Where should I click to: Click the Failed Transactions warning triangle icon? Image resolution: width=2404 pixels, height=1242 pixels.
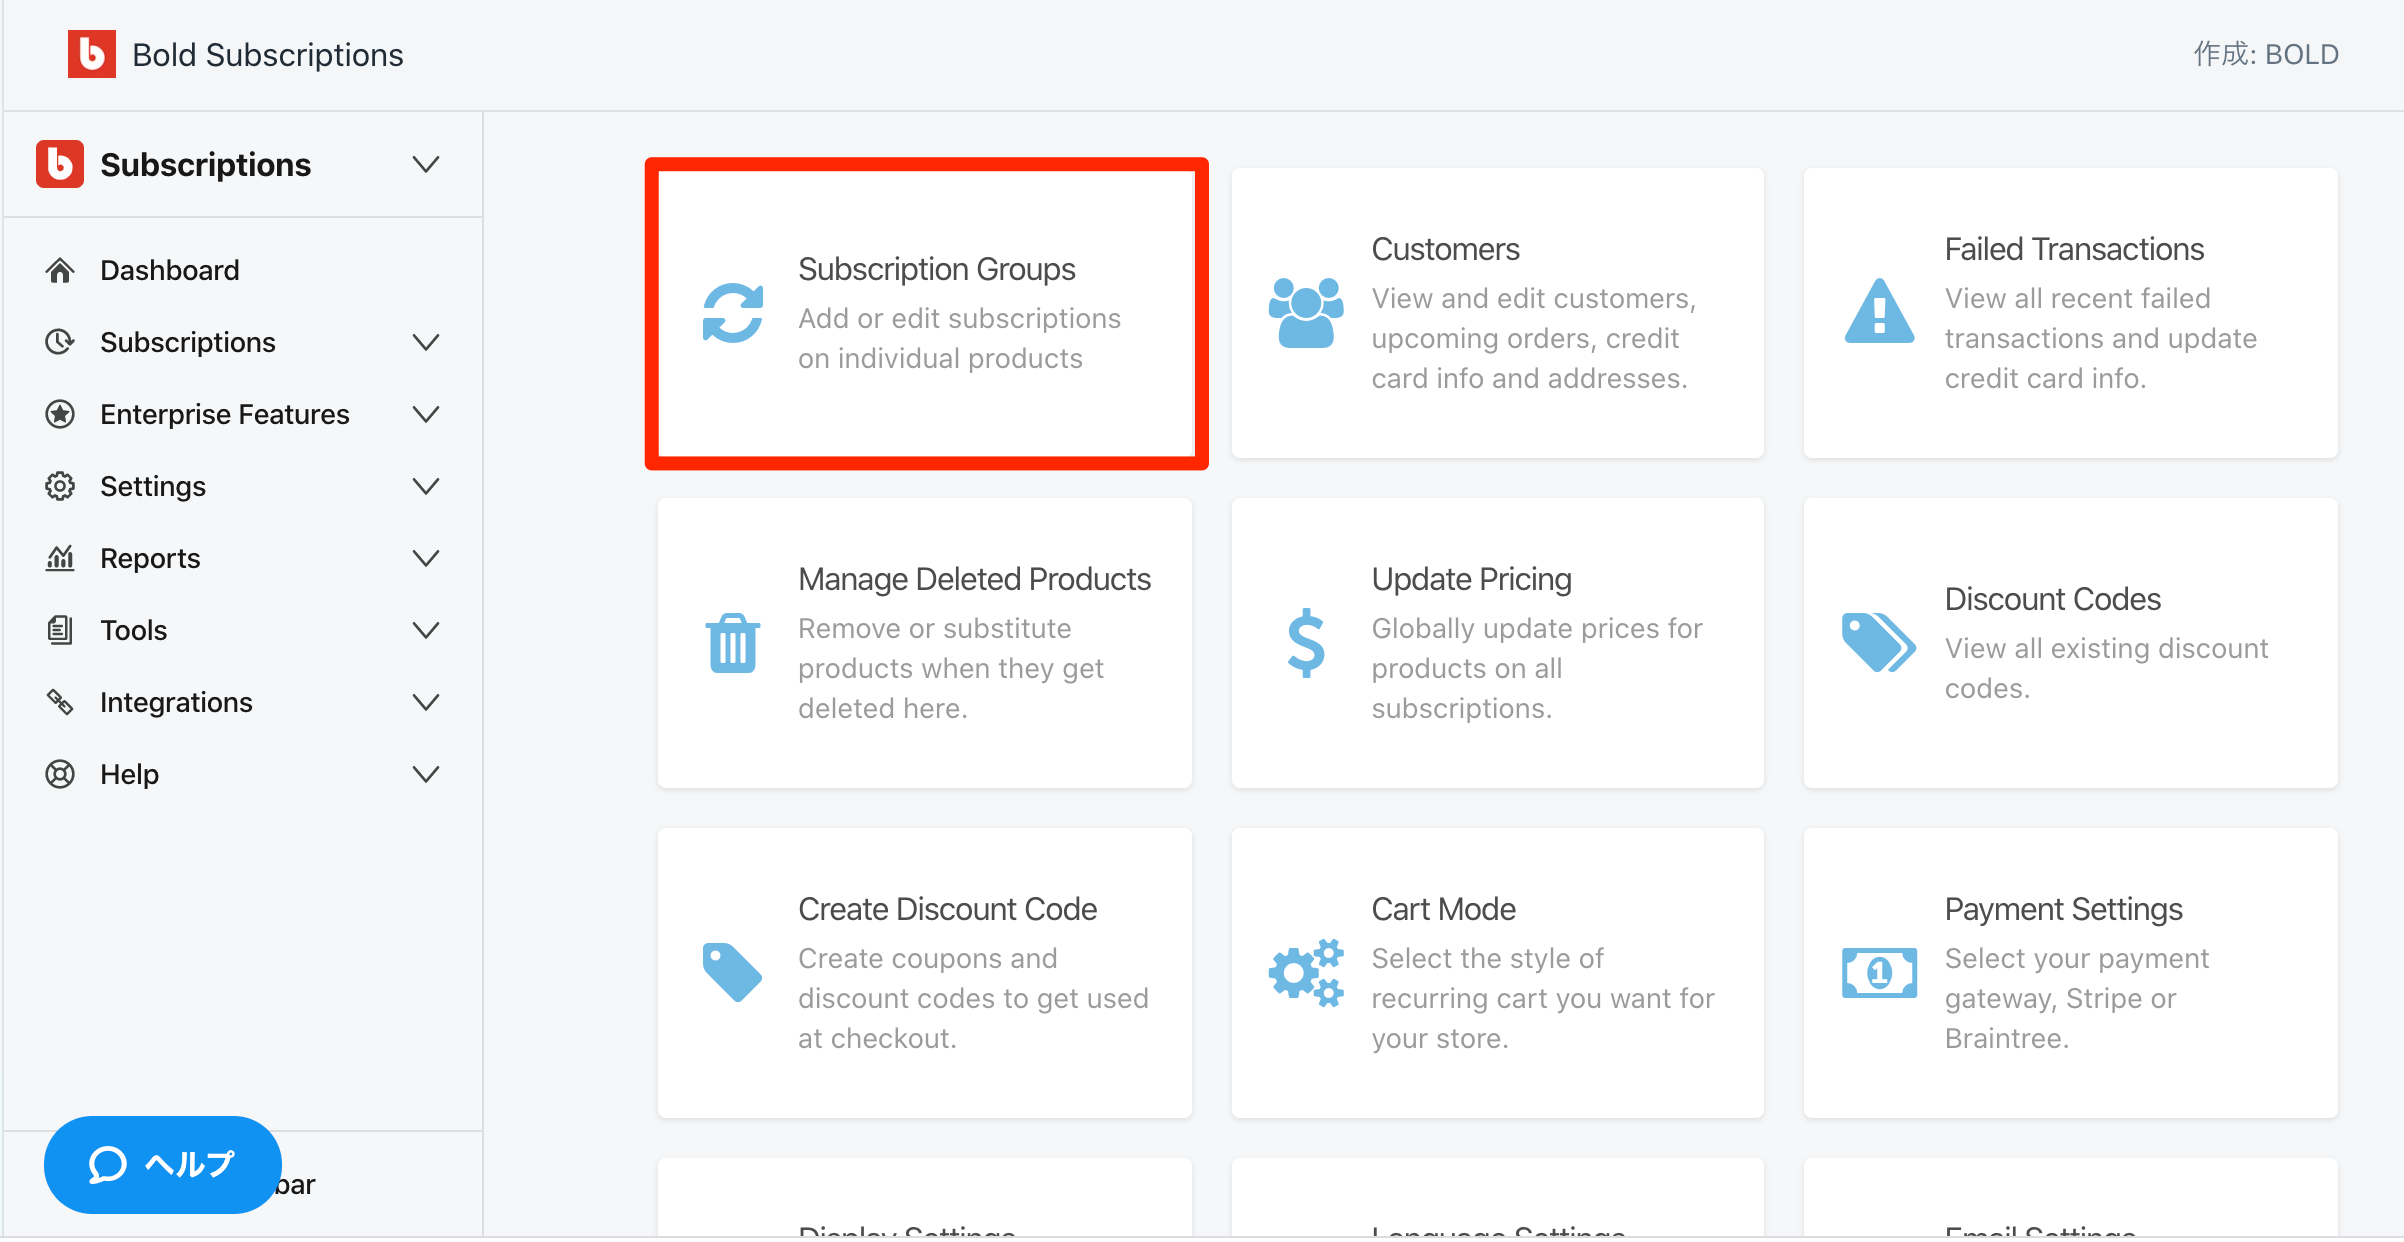coord(1879,313)
